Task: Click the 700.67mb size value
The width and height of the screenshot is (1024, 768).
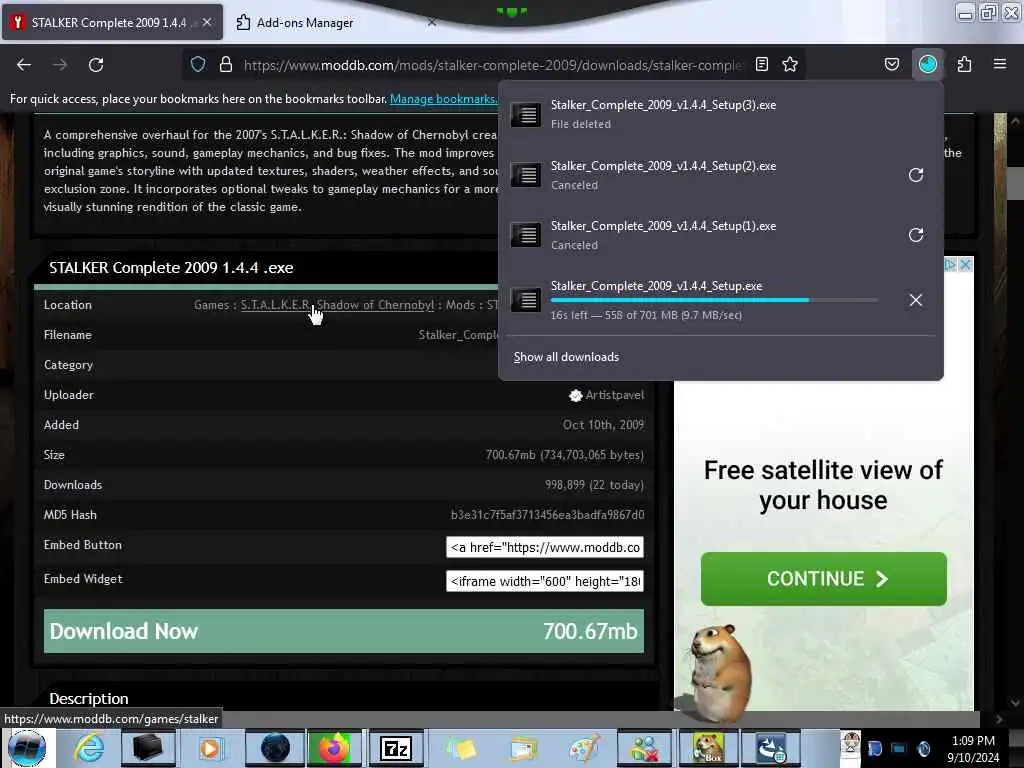Action: [x=565, y=455]
